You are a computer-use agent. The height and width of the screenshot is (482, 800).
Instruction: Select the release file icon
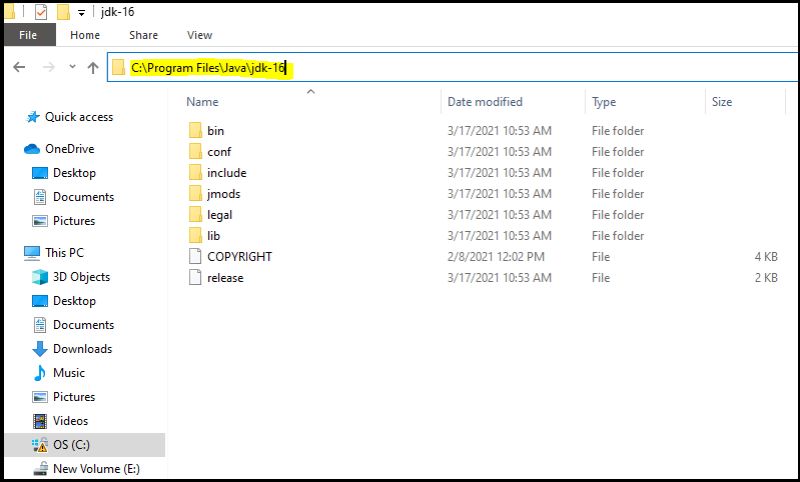(x=195, y=277)
